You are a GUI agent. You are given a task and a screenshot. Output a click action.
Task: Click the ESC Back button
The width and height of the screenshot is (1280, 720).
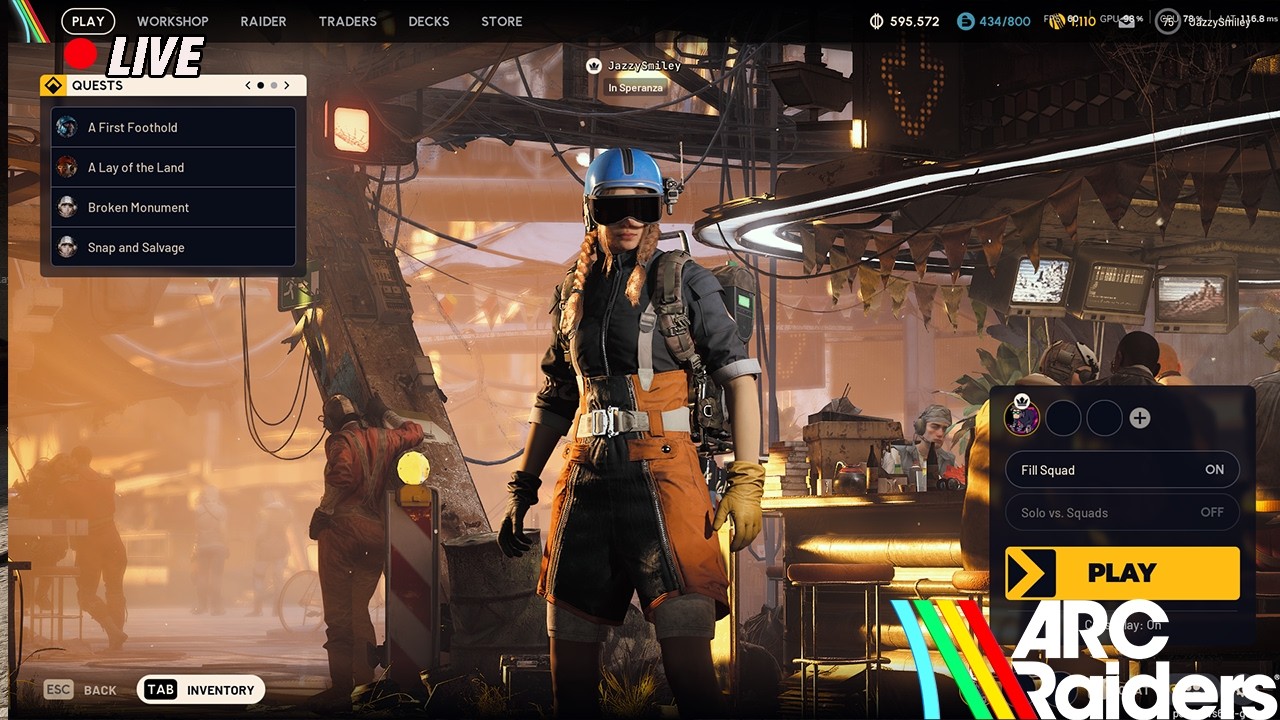coord(81,690)
